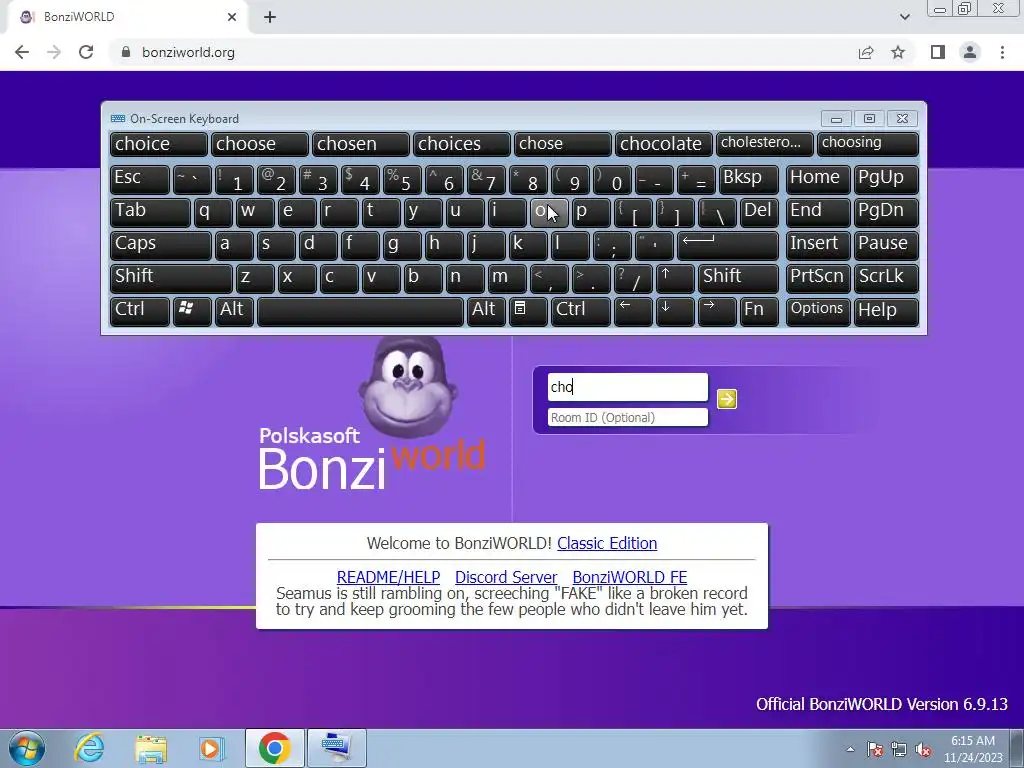Click the Esc key on the keyboard
Viewport: 1024px width, 768px height.
click(140, 180)
